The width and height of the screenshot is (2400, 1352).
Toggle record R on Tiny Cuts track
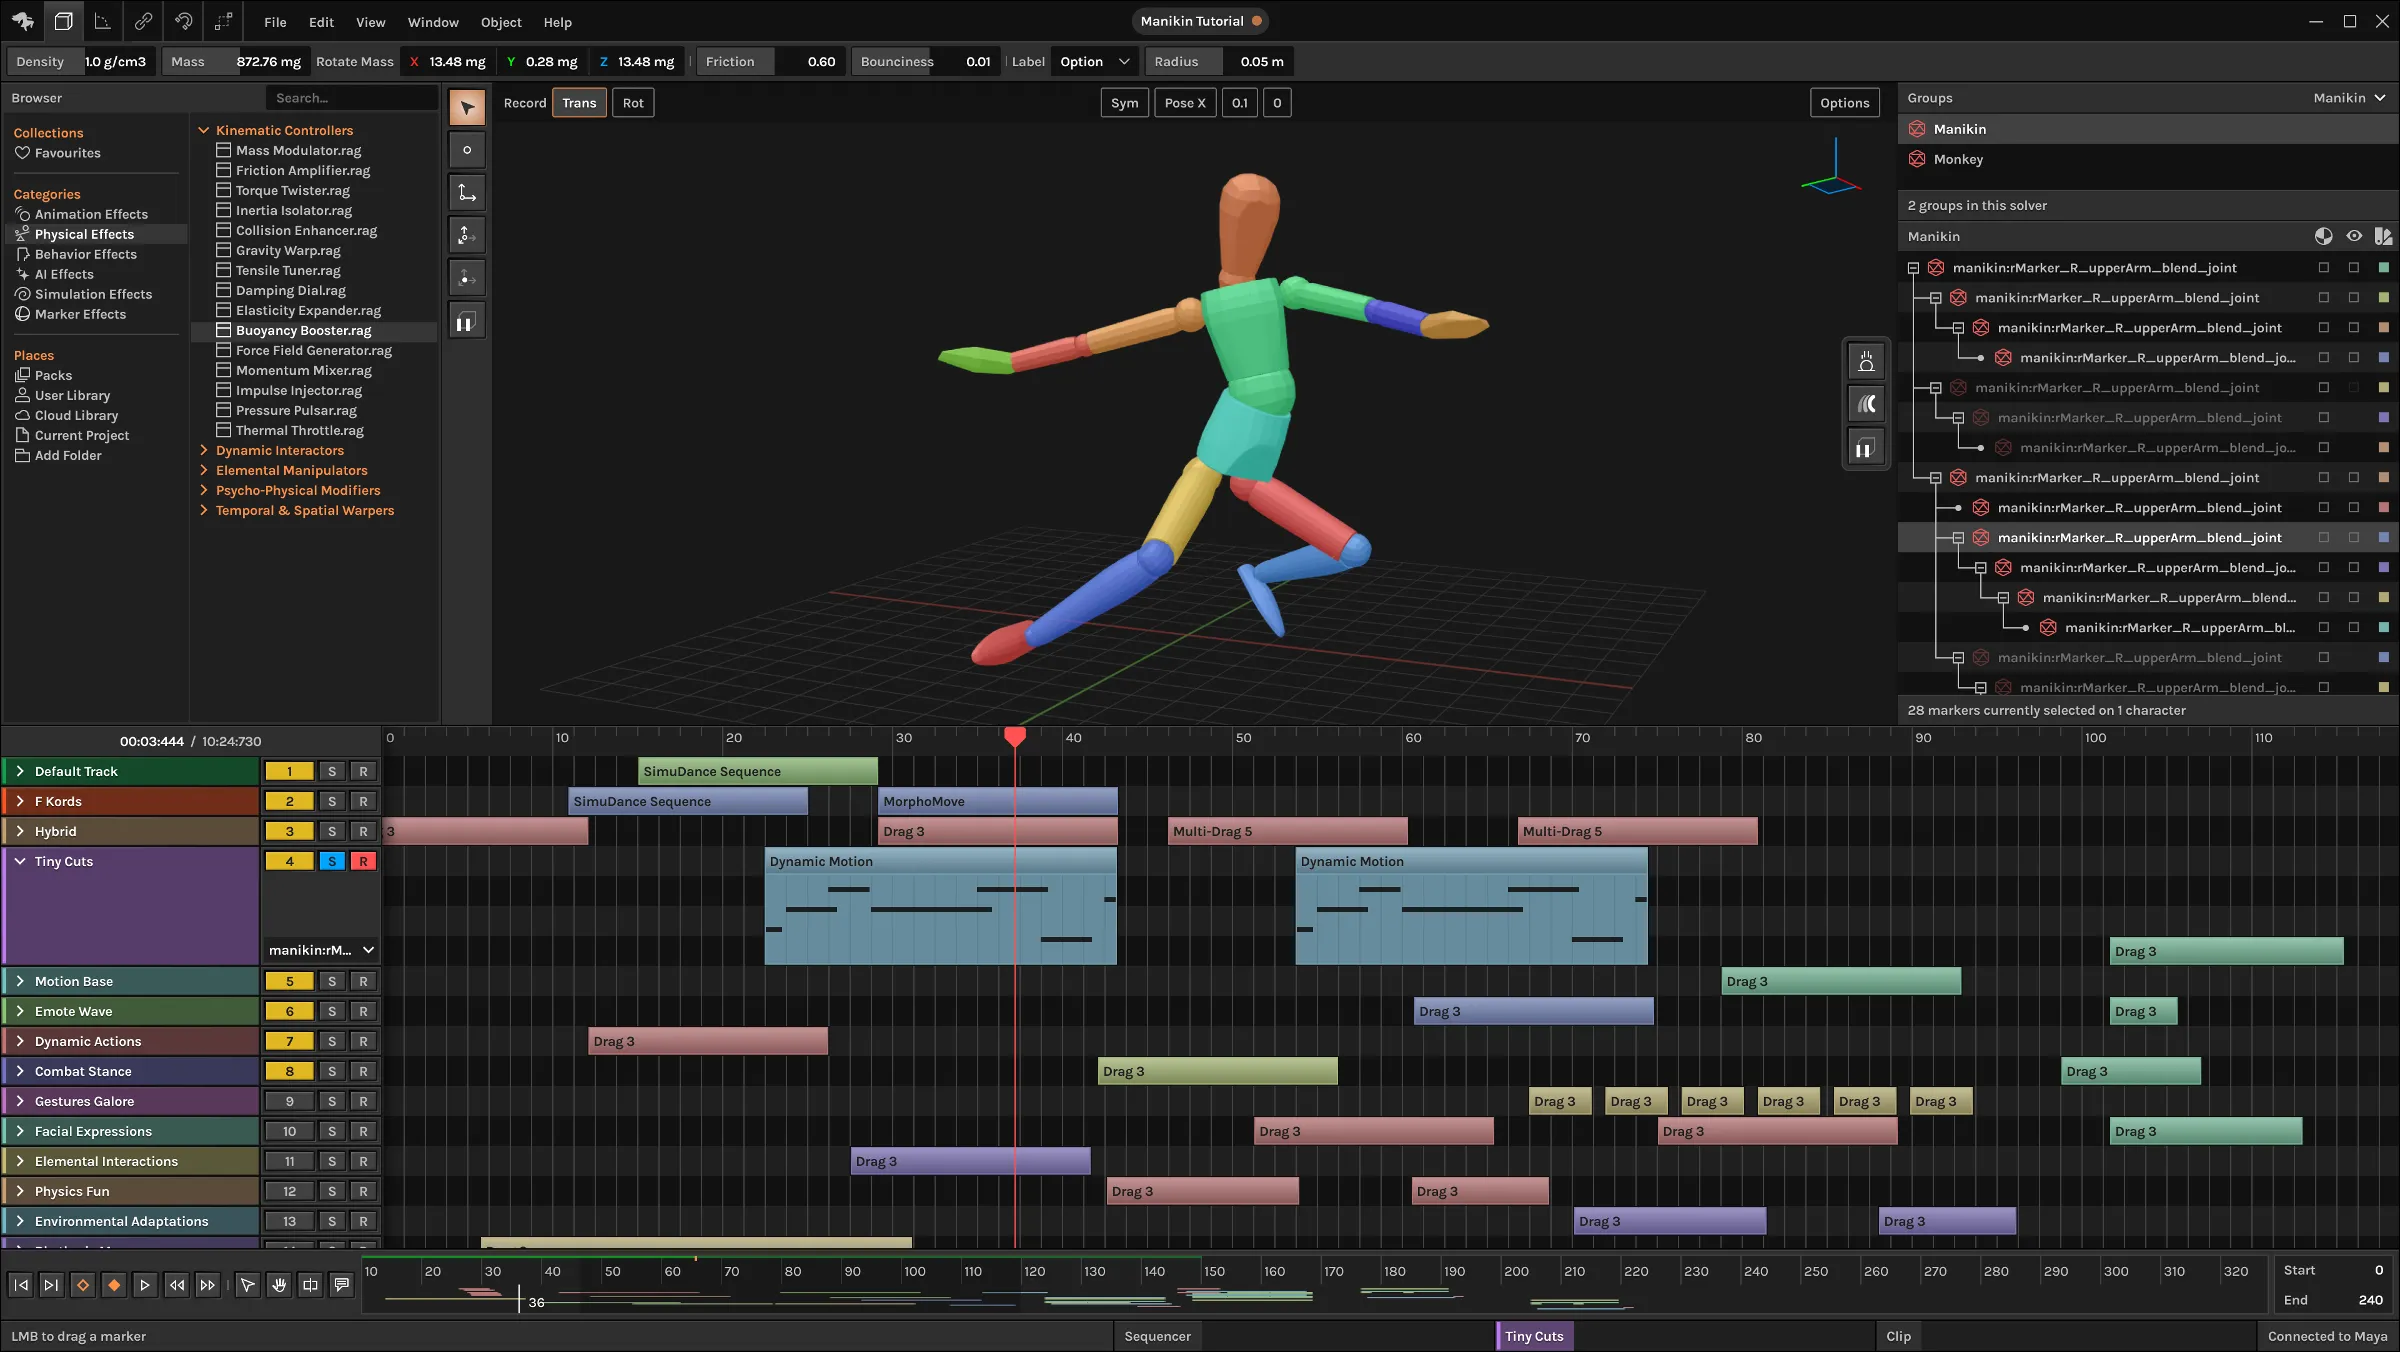pyautogui.click(x=363, y=861)
